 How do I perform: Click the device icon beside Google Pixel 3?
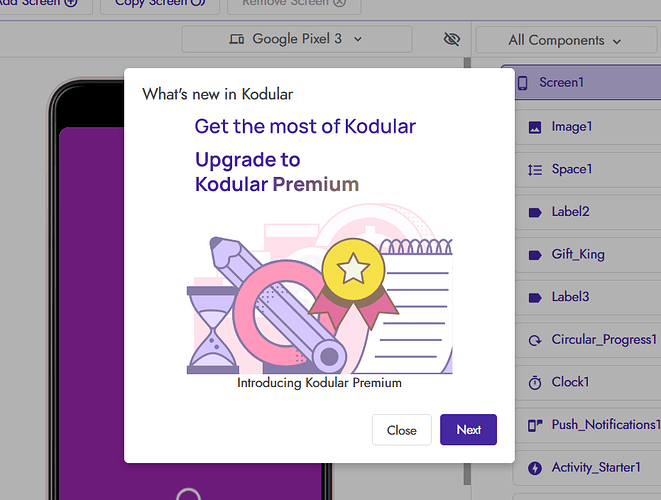click(236, 39)
